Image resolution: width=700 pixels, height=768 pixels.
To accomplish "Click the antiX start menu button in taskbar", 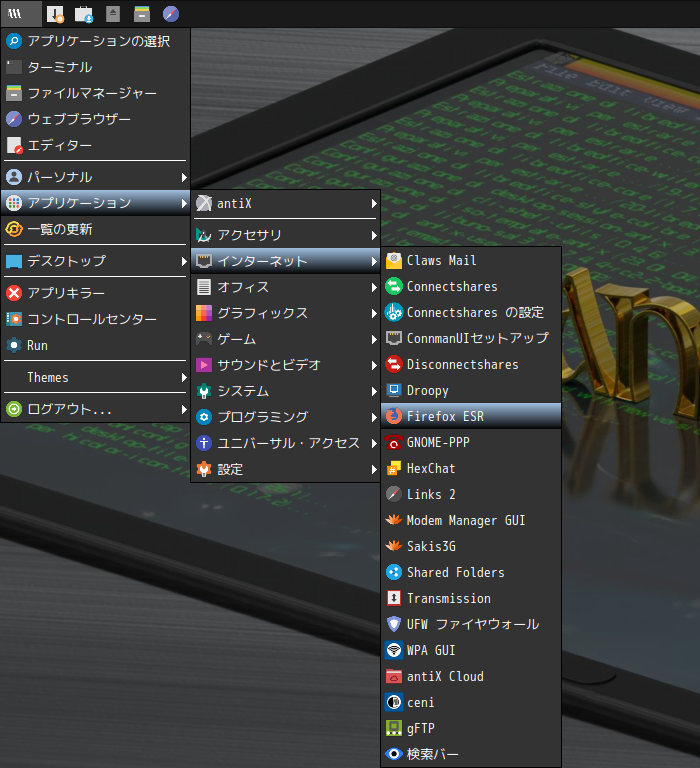I will pos(21,14).
